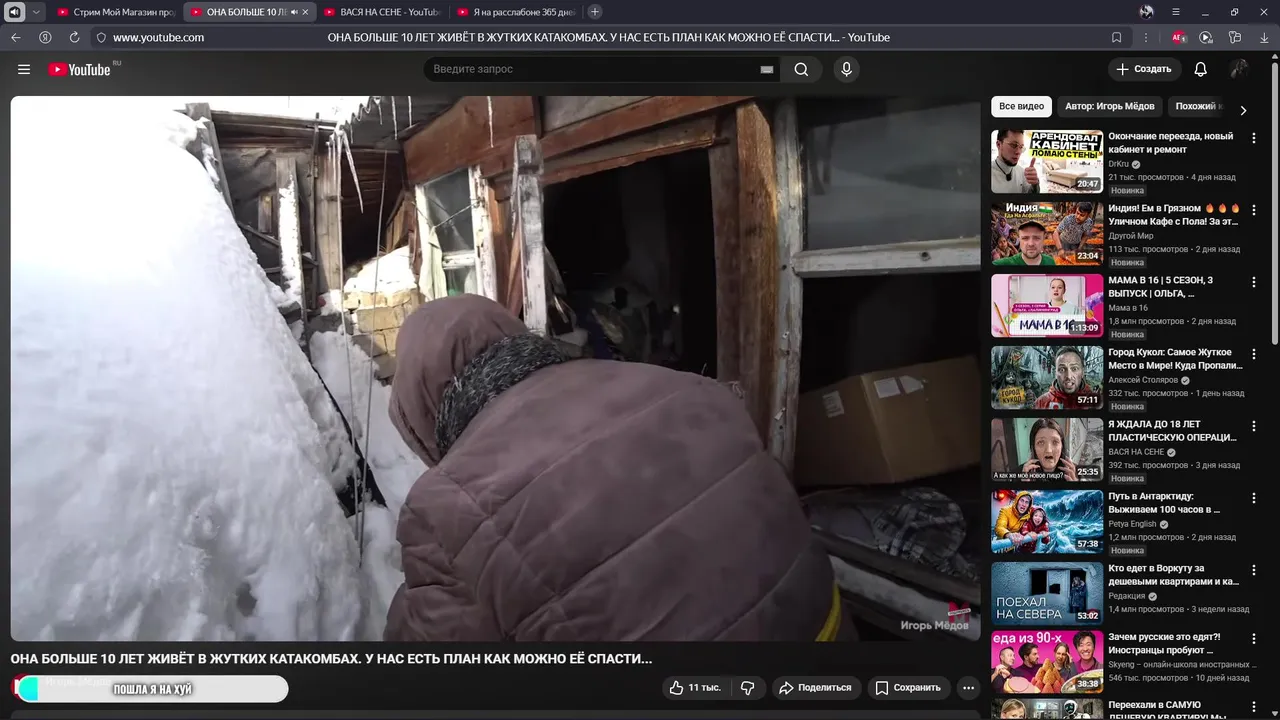This screenshot has height=720, width=1280.
Task: Open the browser profile avatar
Action: [x=1146, y=12]
